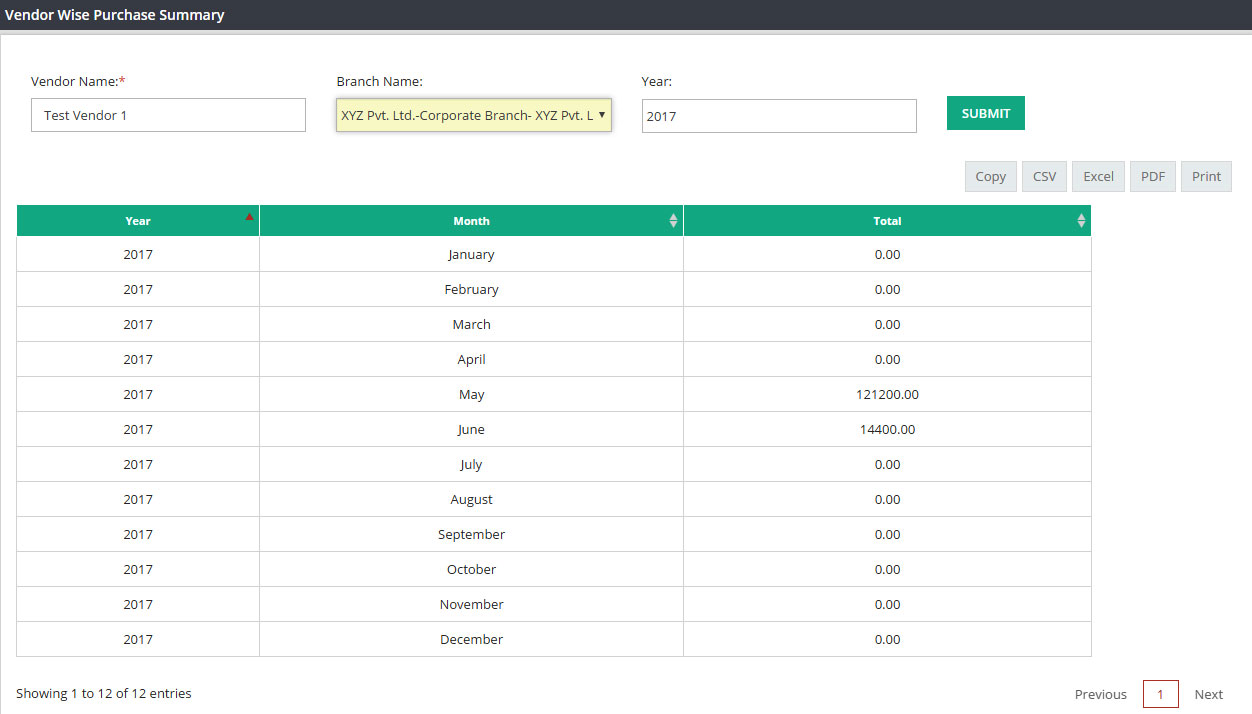
Task: Click the Year input field
Action: pyautogui.click(x=779, y=116)
